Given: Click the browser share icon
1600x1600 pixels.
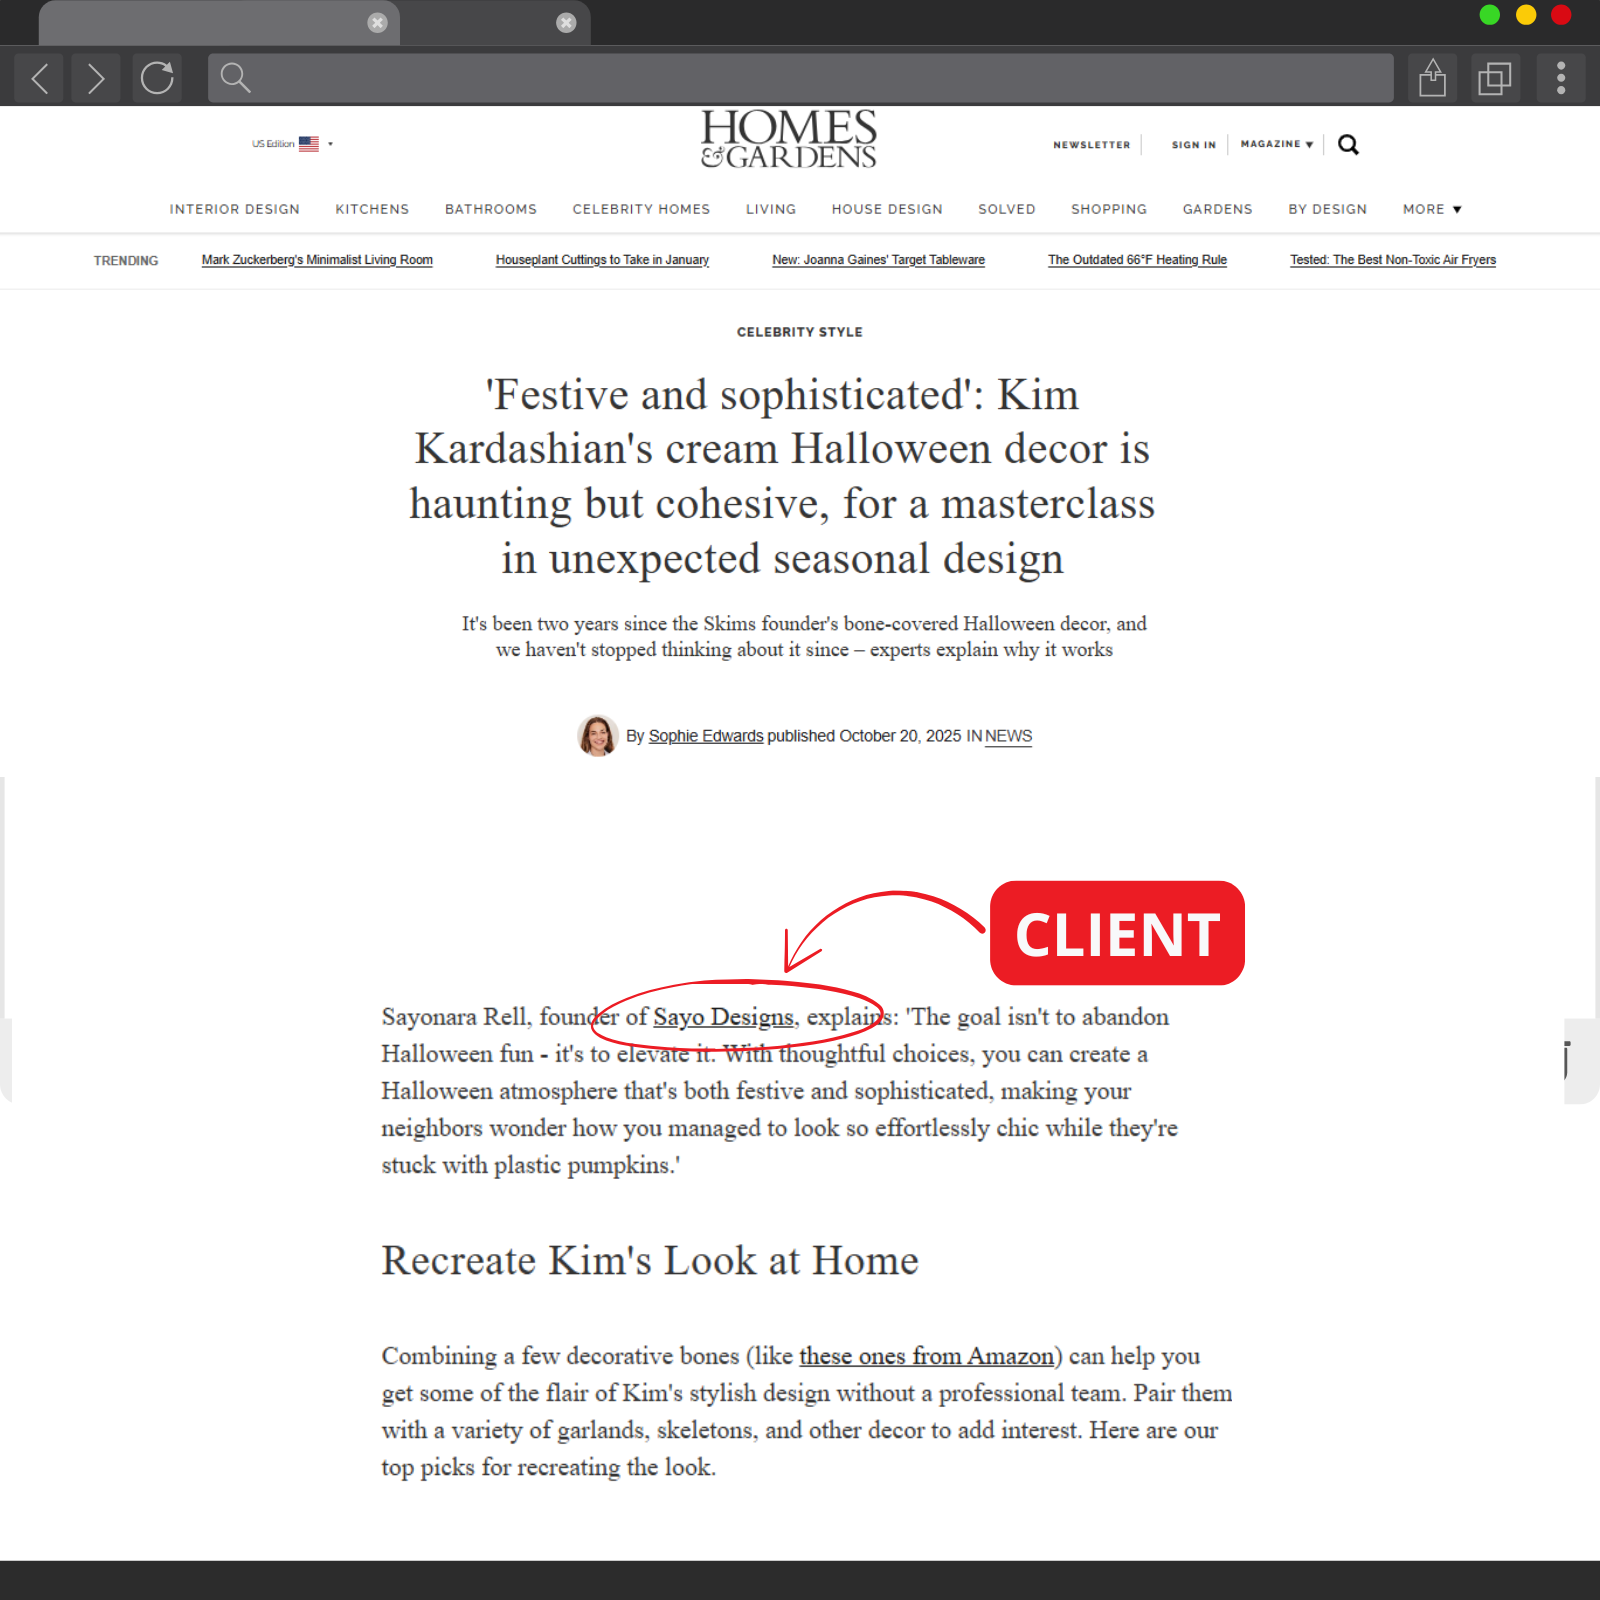Looking at the screenshot, I should click(x=1432, y=78).
